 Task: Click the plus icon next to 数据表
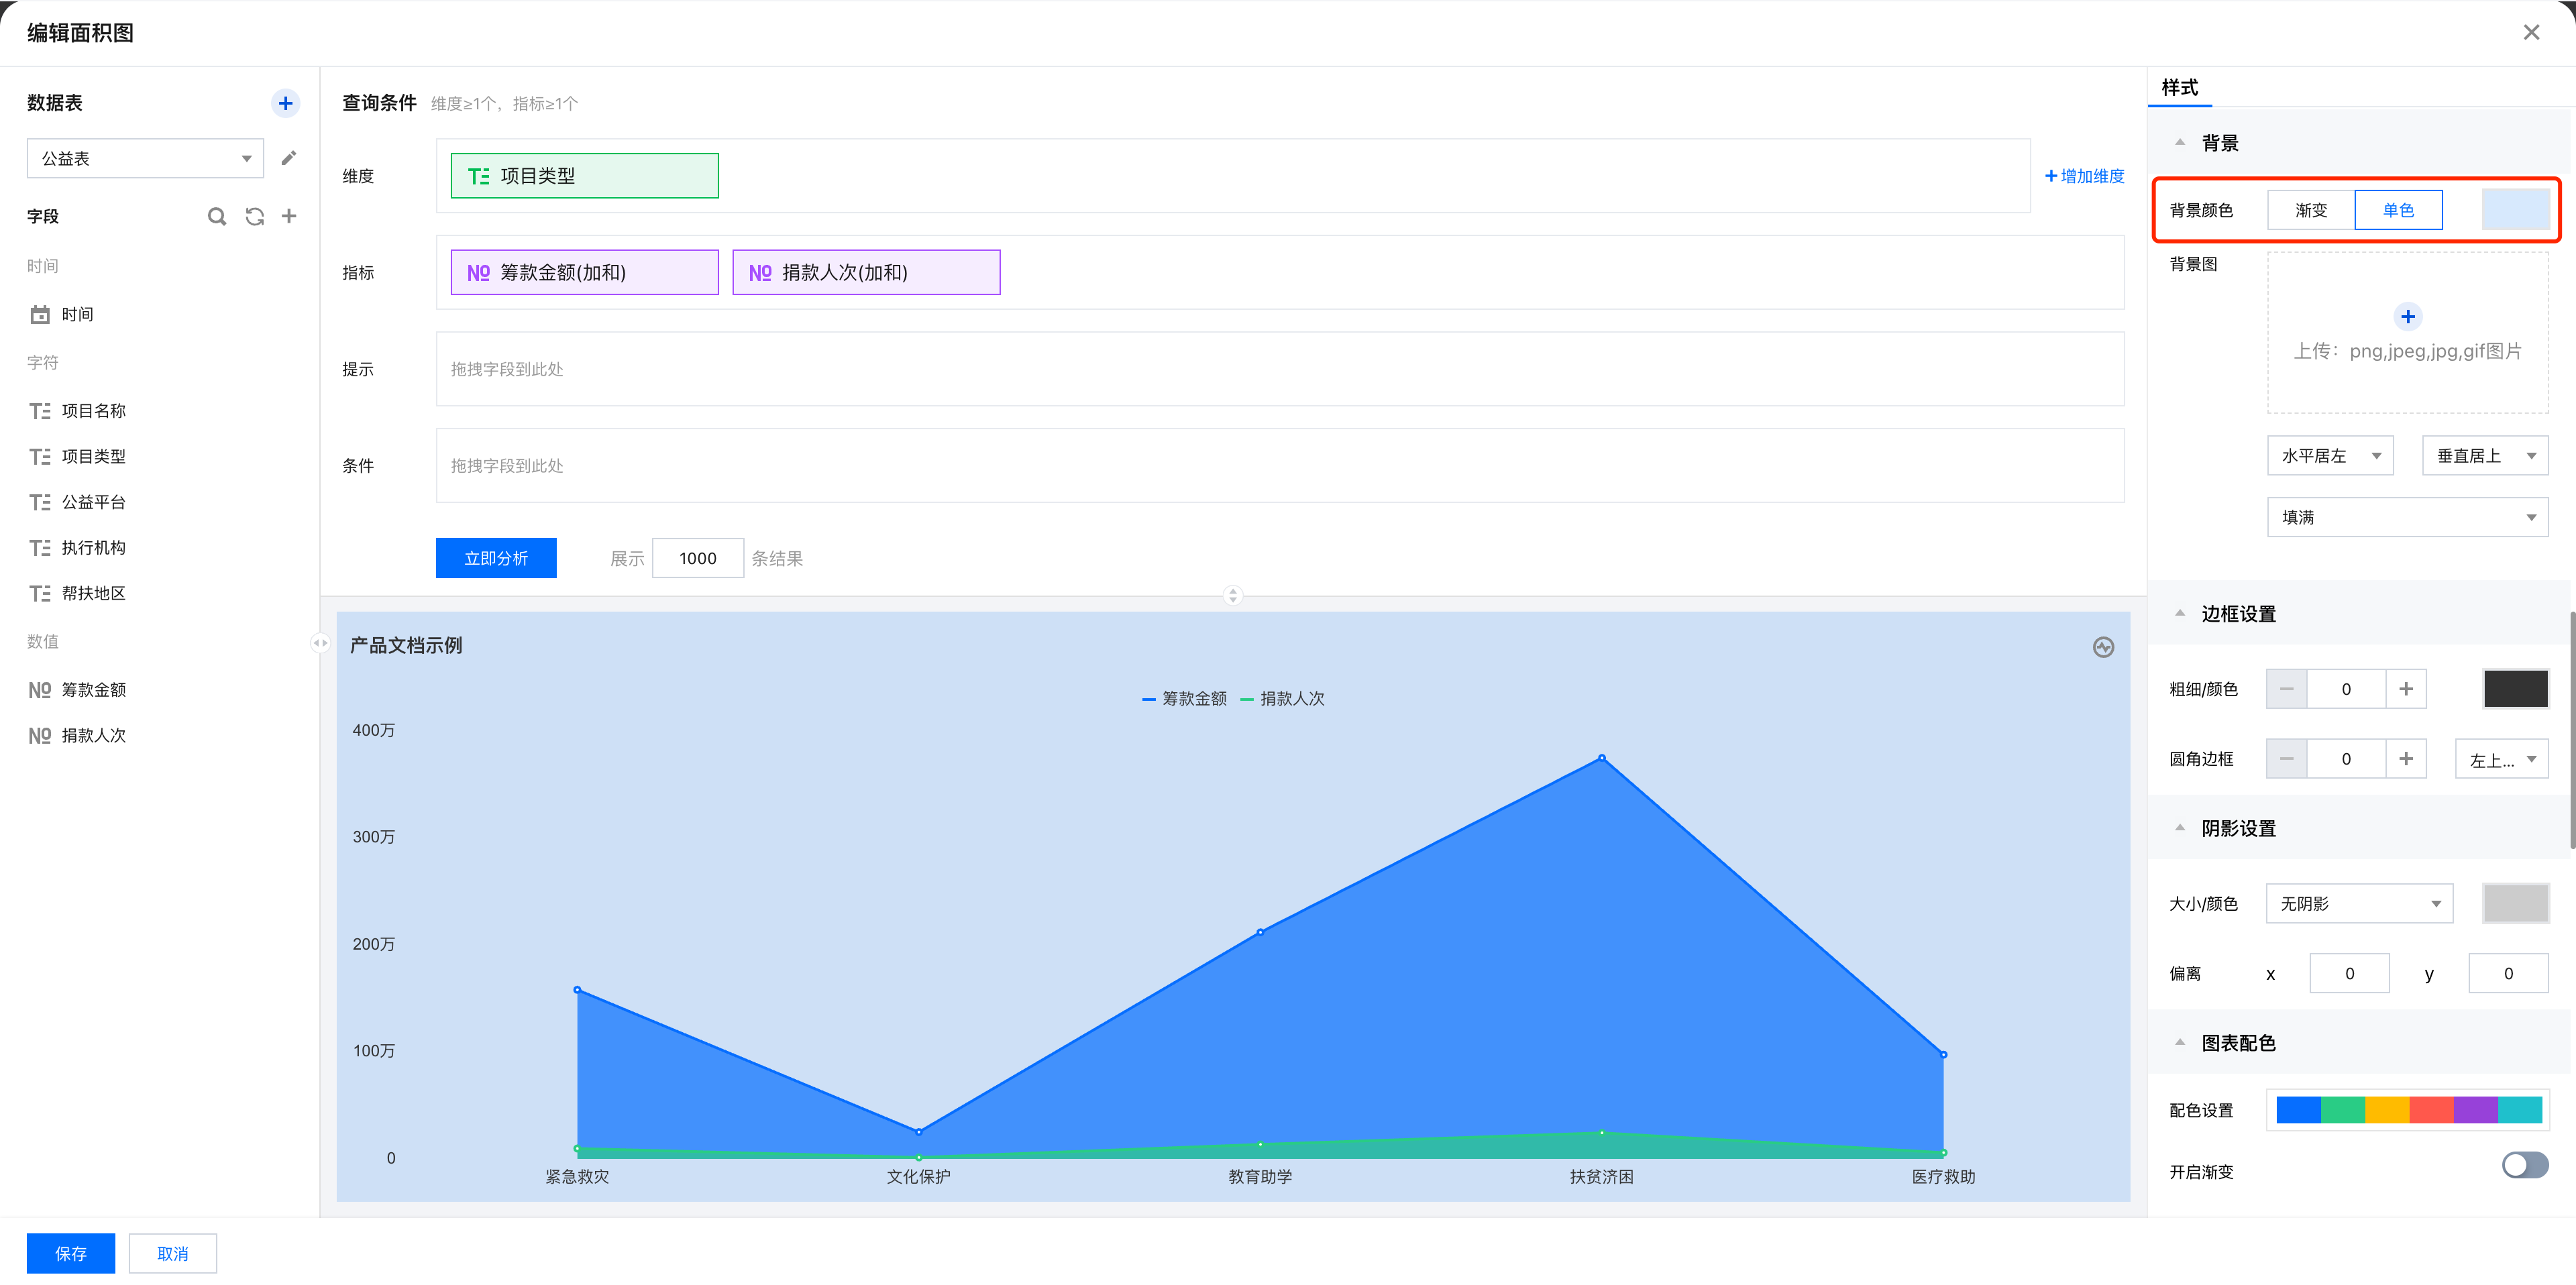(x=285, y=103)
